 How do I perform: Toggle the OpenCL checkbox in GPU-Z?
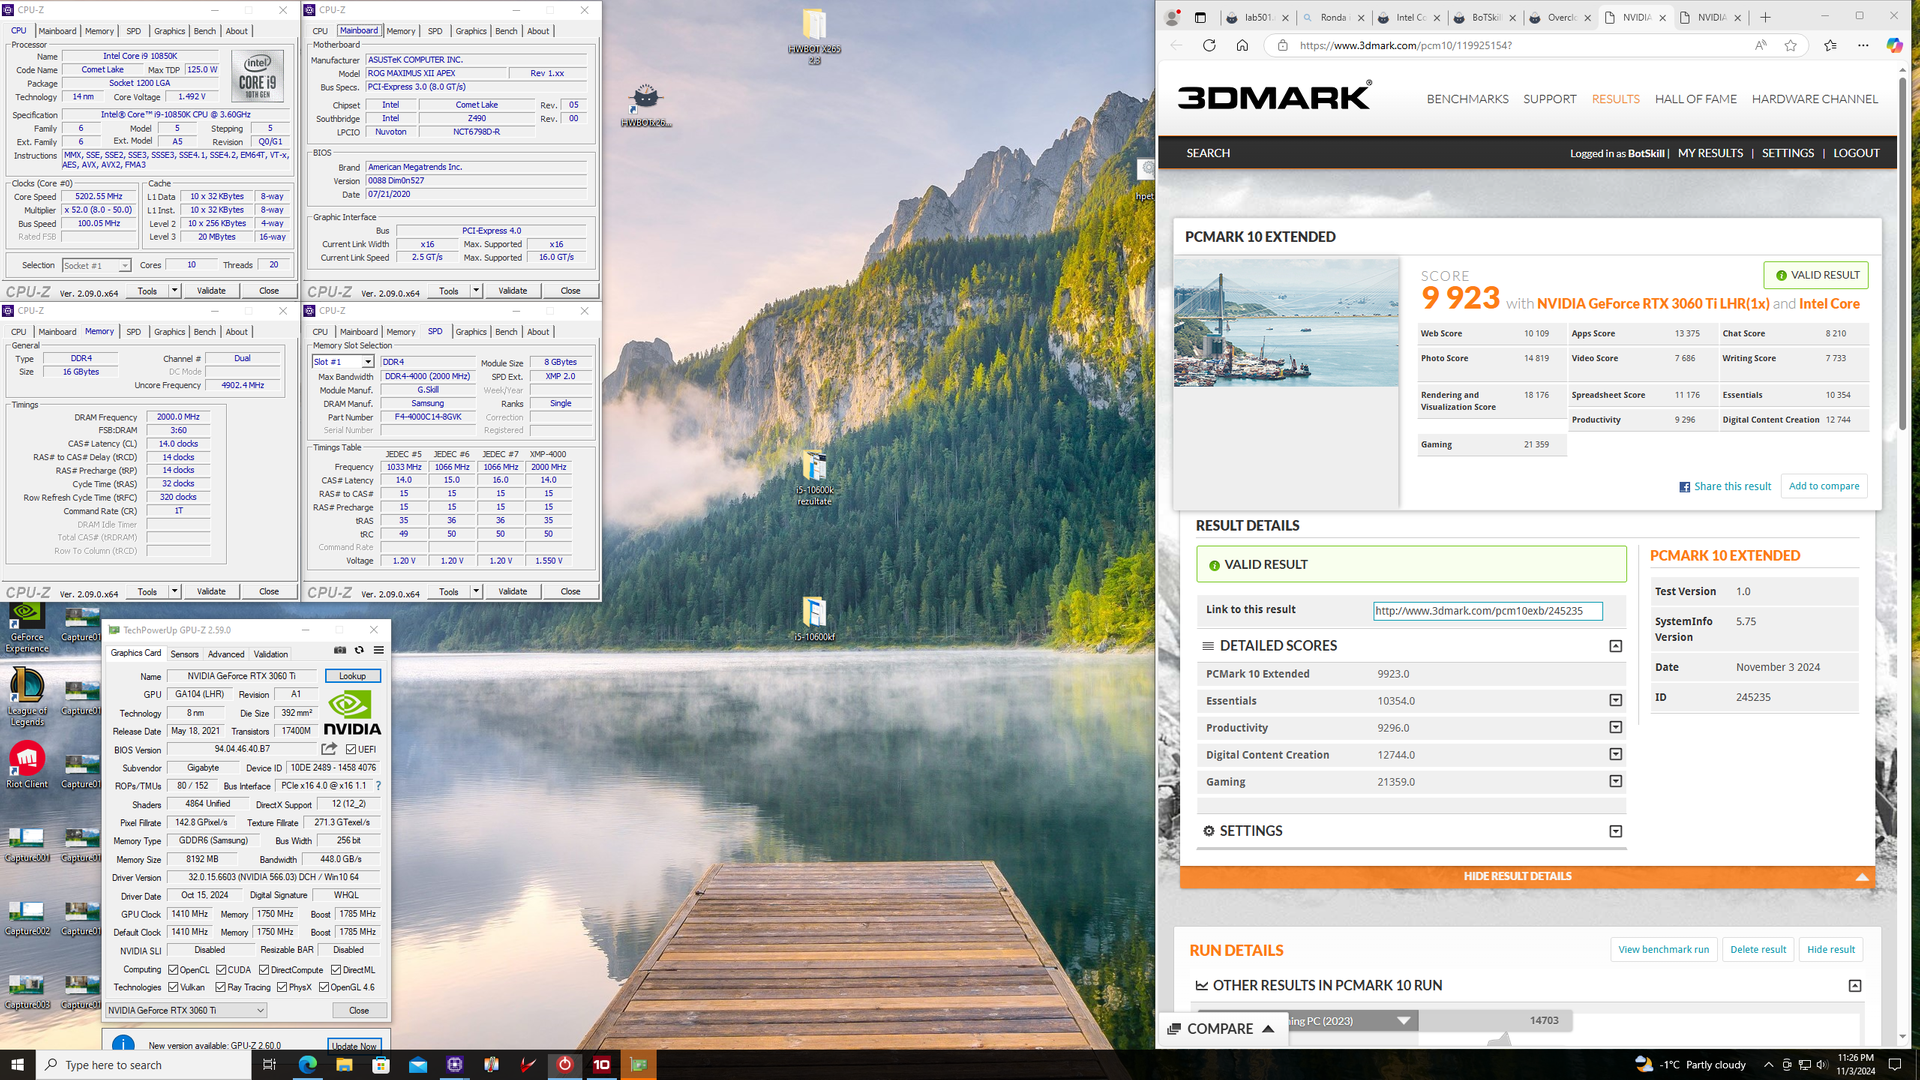173,970
